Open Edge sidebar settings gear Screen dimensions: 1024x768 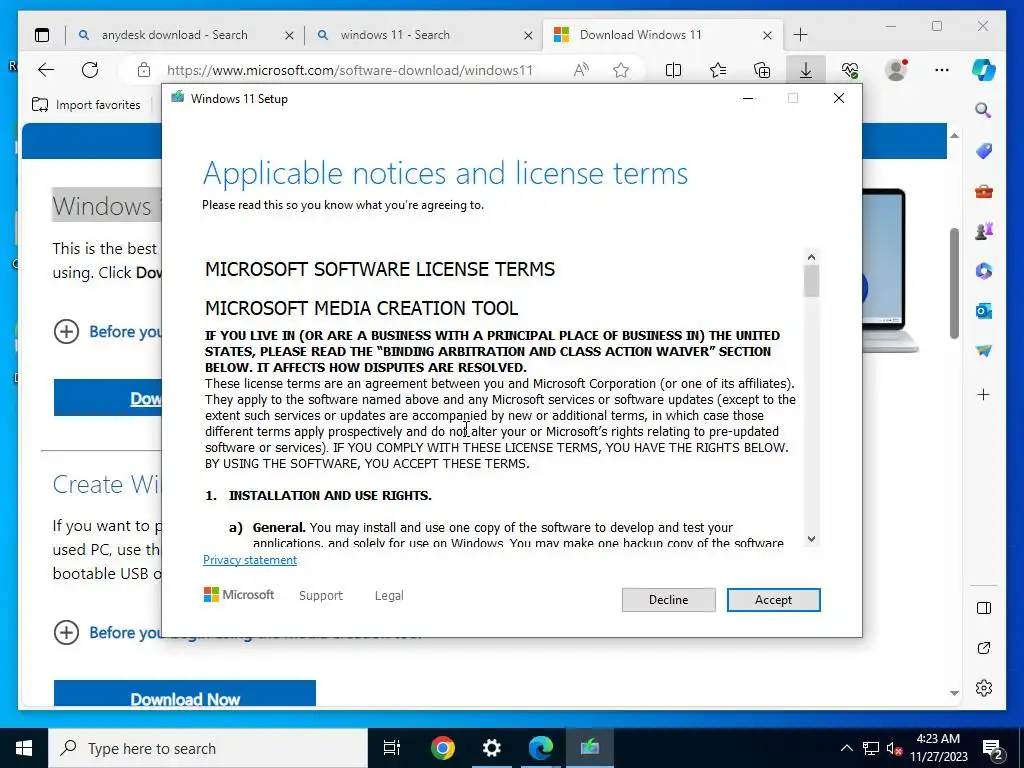click(984, 688)
